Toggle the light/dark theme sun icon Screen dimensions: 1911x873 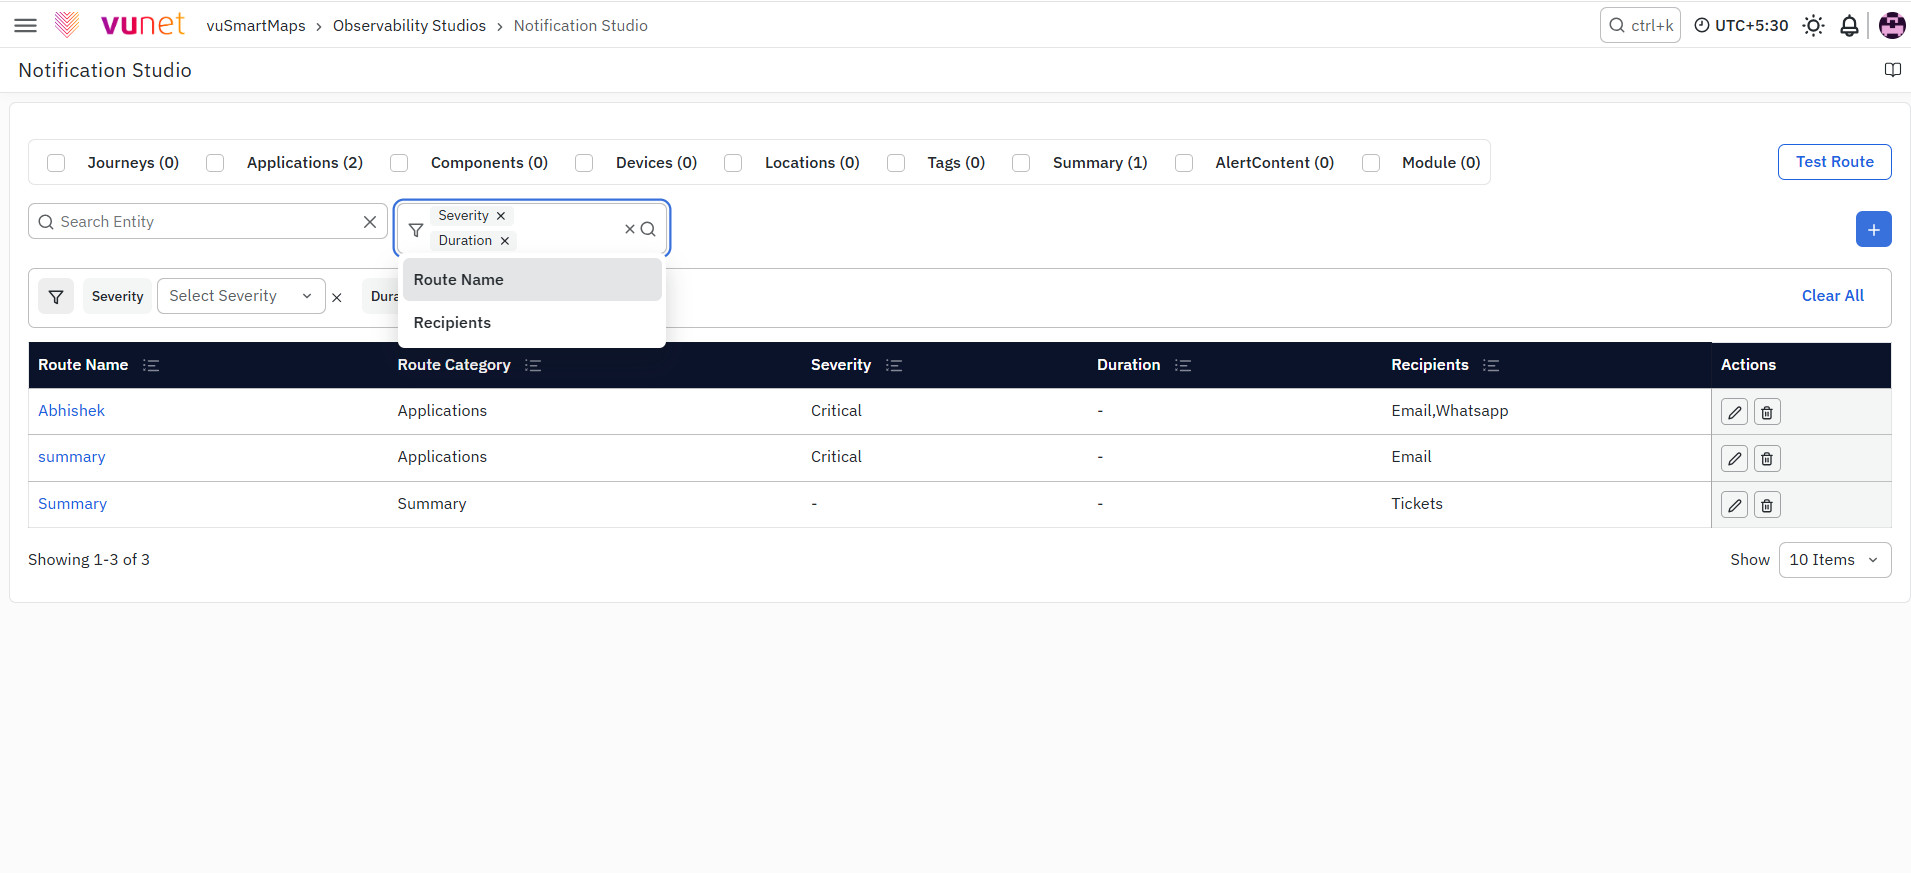[1813, 26]
